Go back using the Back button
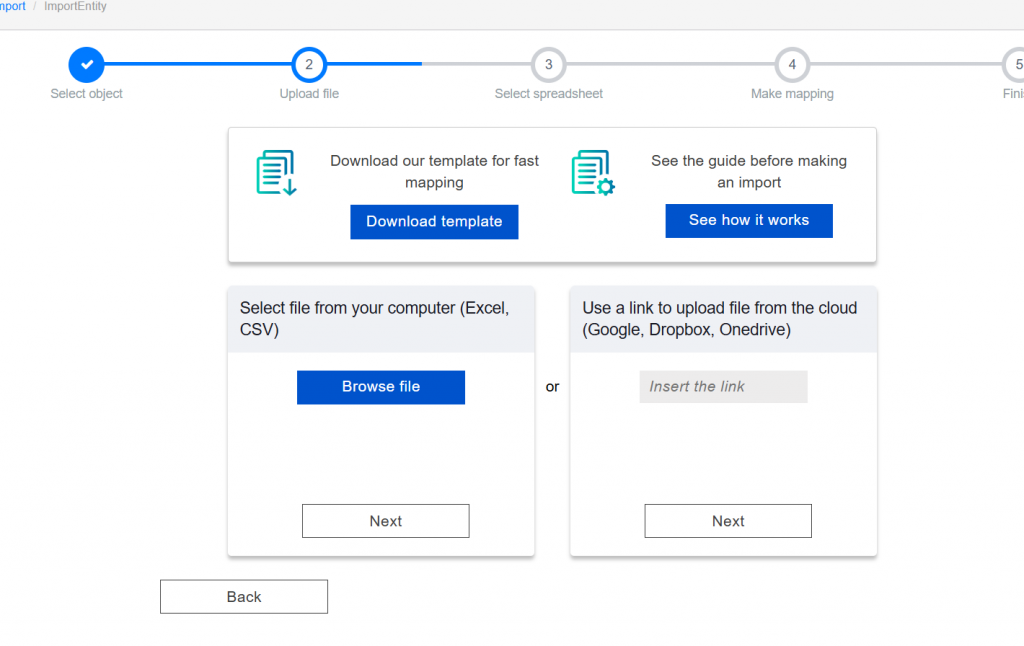 [x=244, y=597]
